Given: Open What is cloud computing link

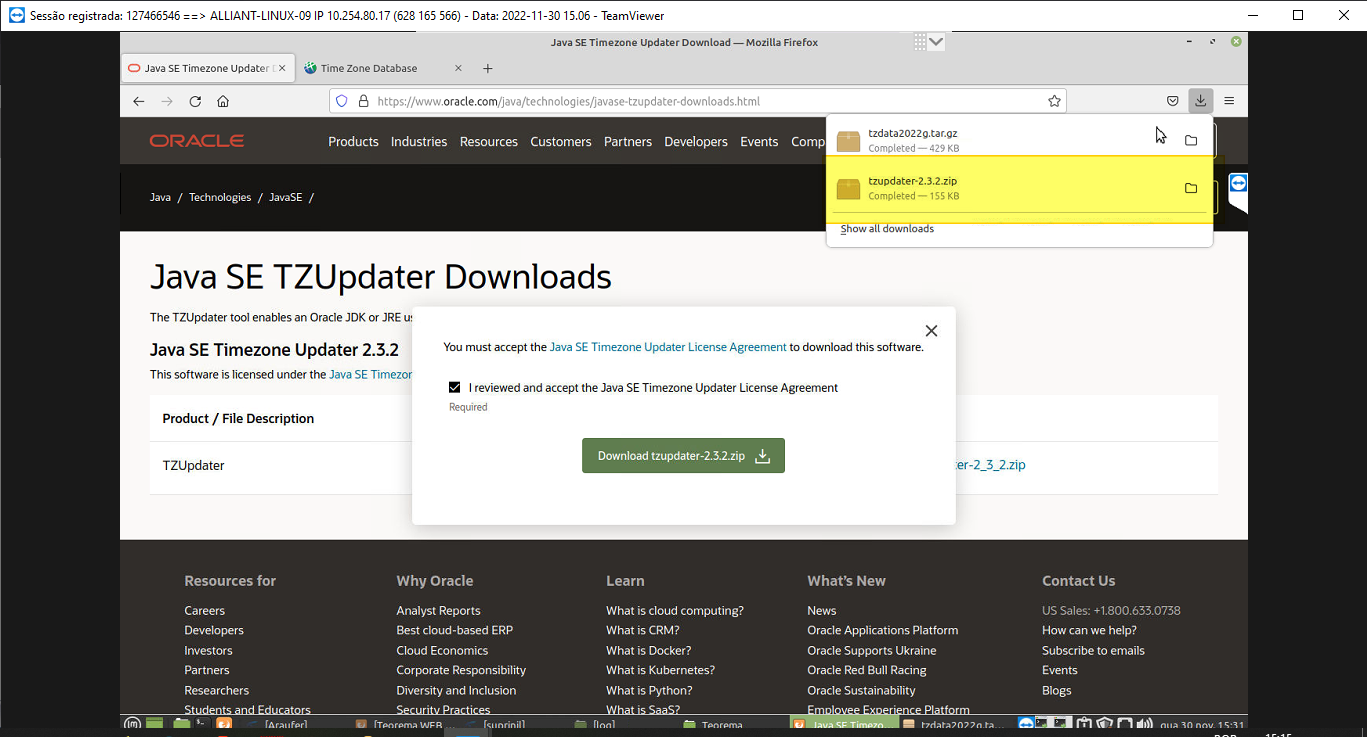Looking at the screenshot, I should coord(675,610).
